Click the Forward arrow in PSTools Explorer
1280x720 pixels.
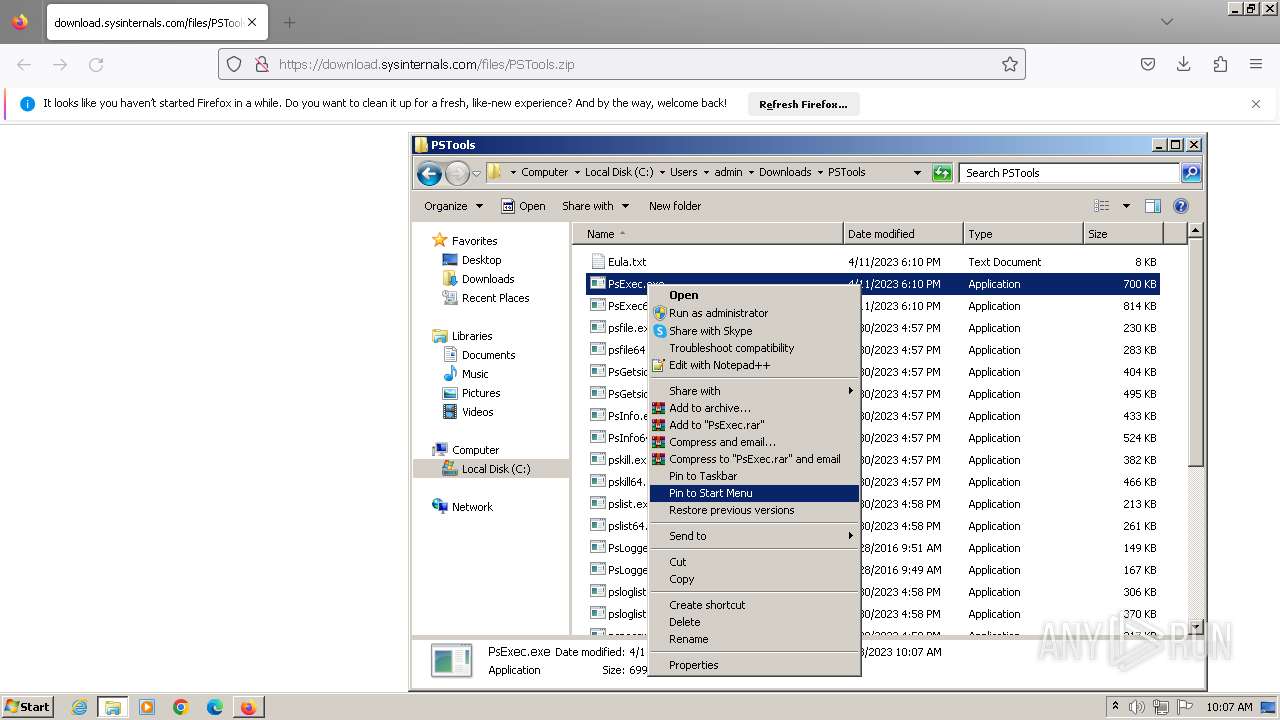pos(457,173)
